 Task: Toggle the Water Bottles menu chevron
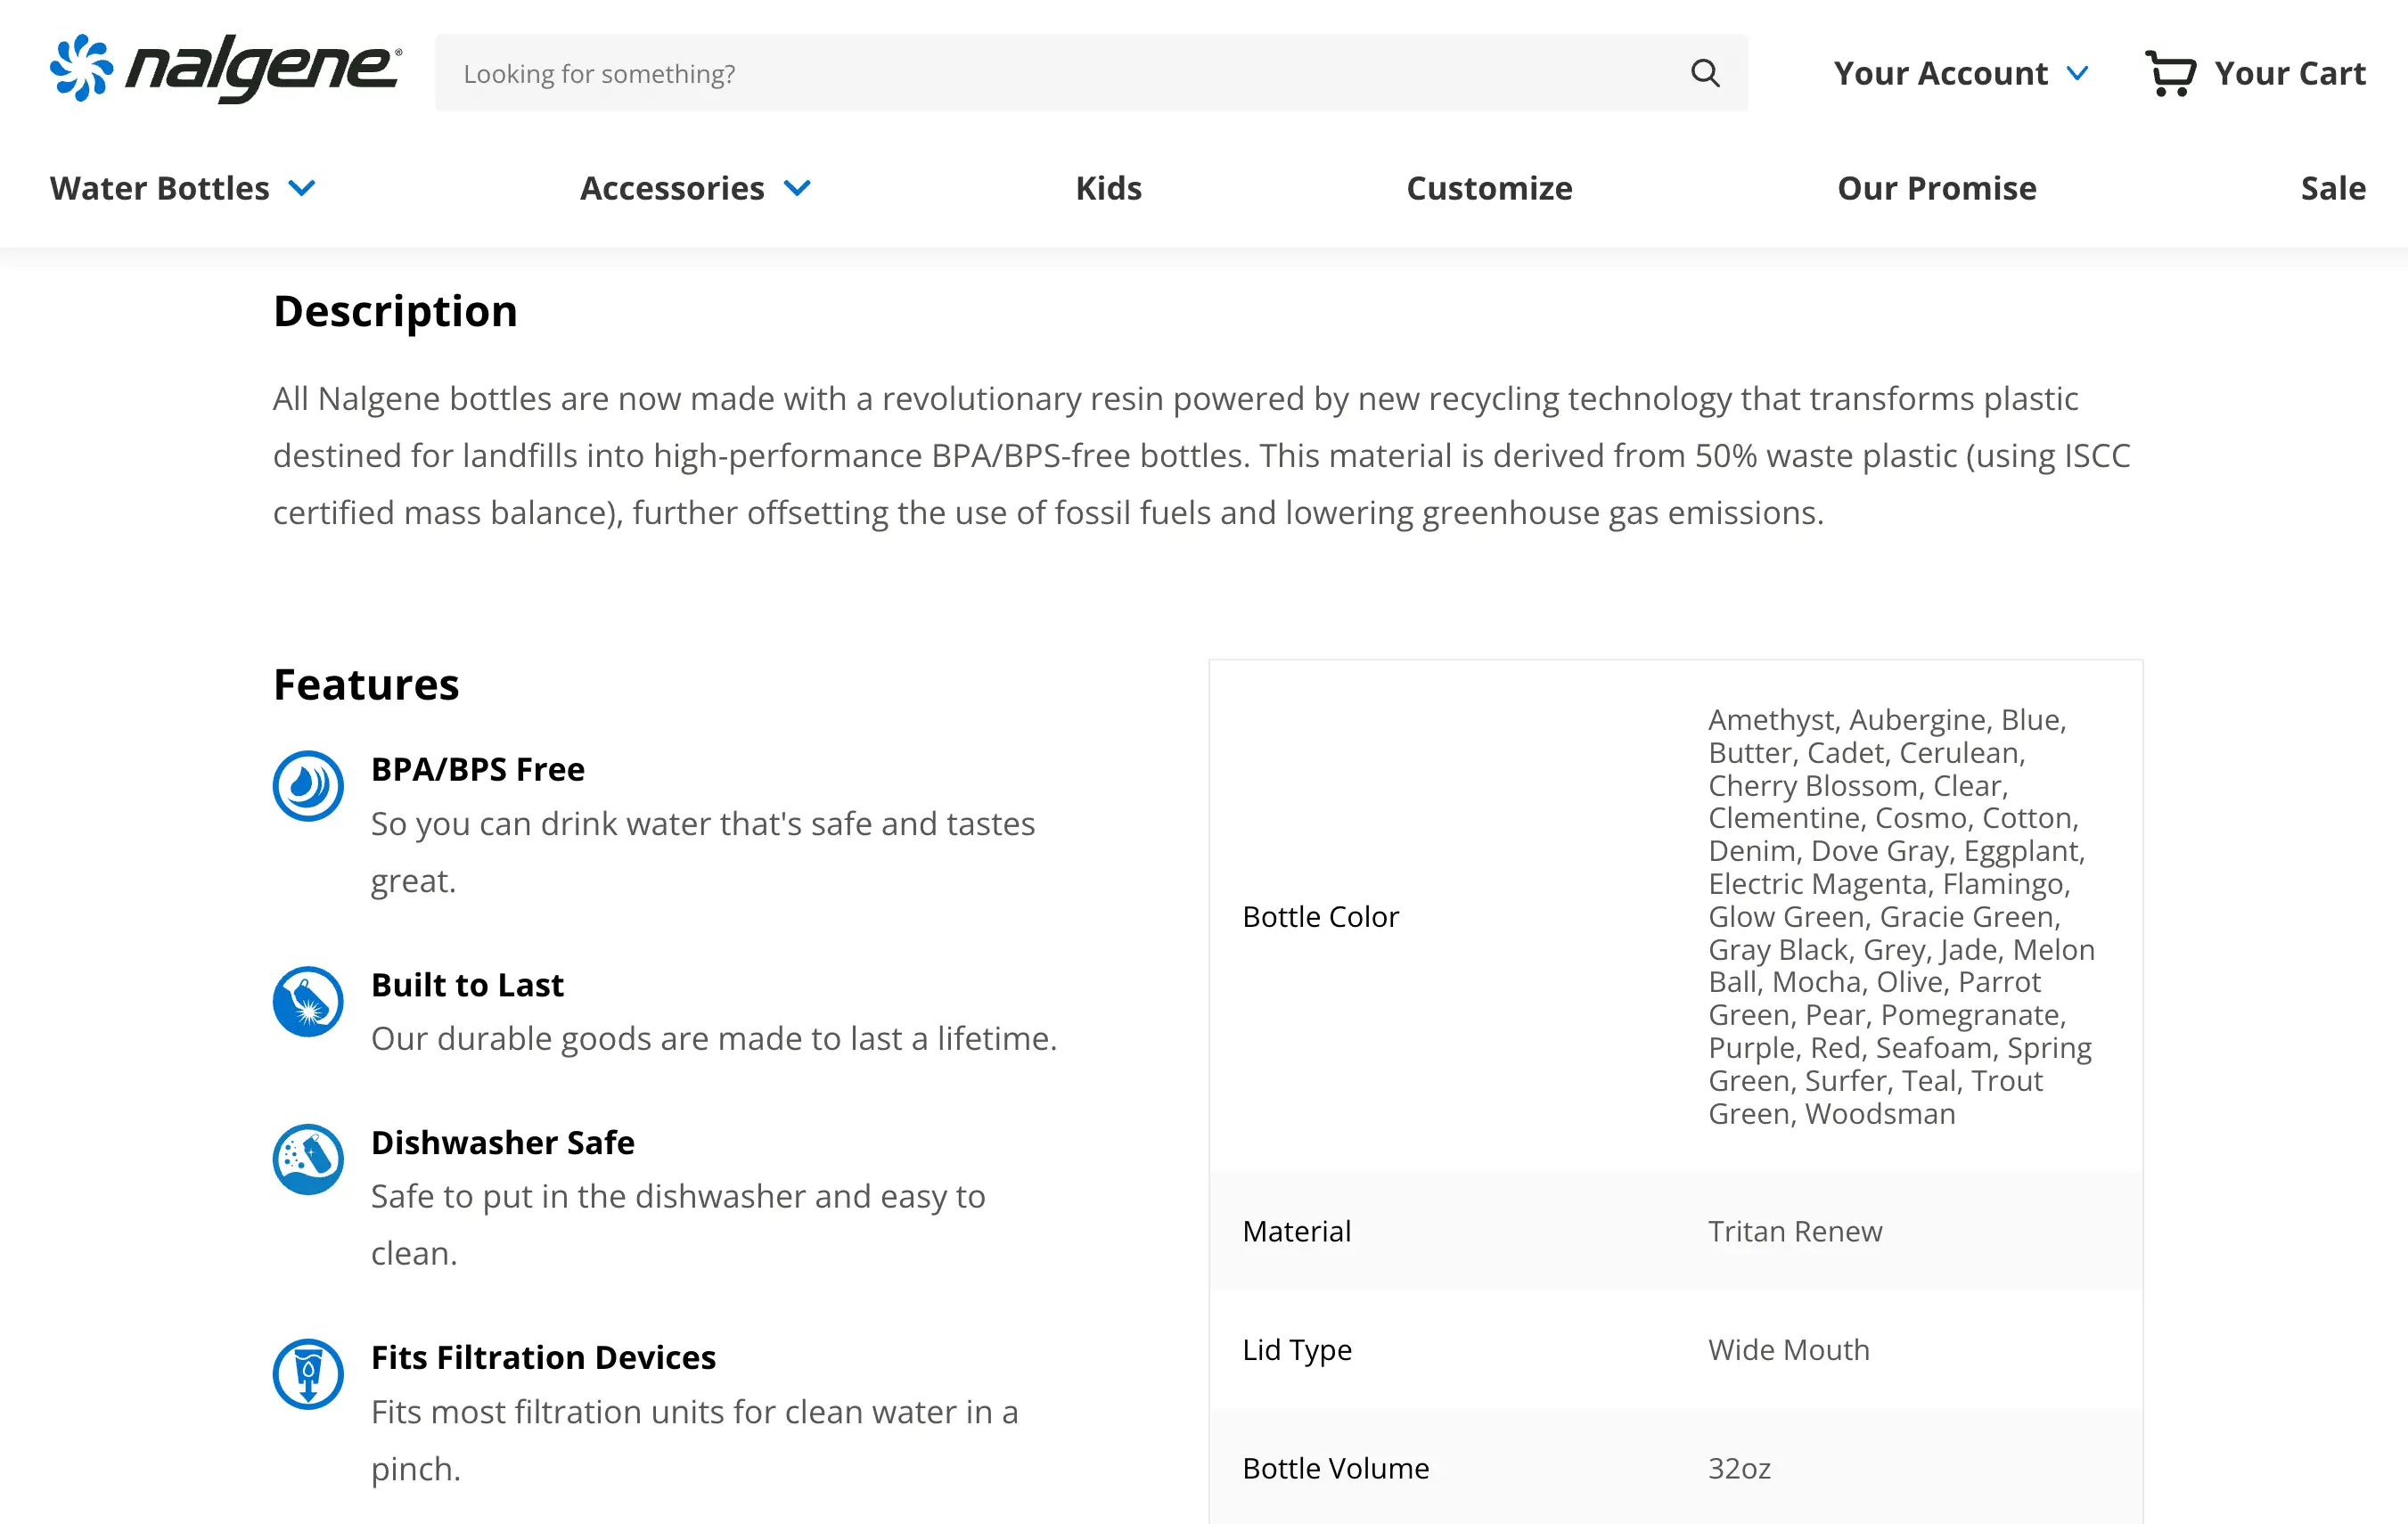point(306,186)
